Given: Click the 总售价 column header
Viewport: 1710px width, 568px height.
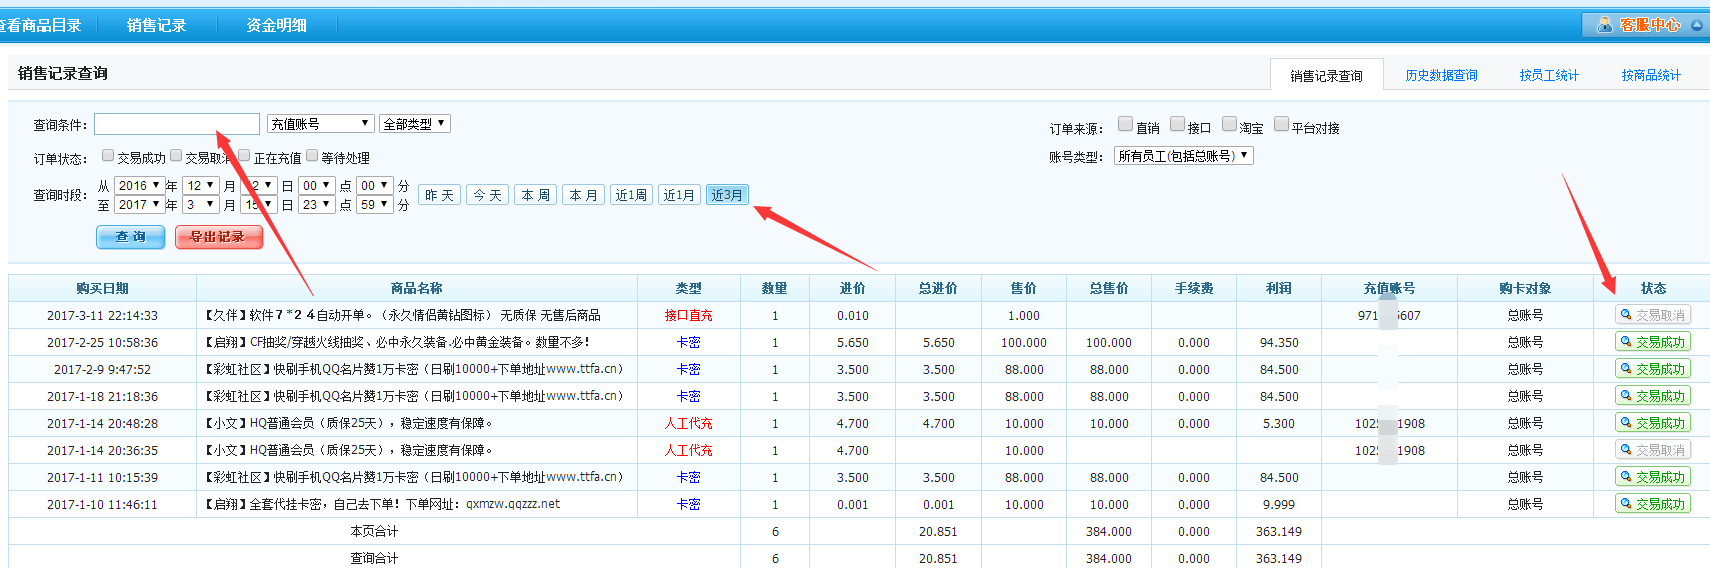Looking at the screenshot, I should click(x=1109, y=288).
